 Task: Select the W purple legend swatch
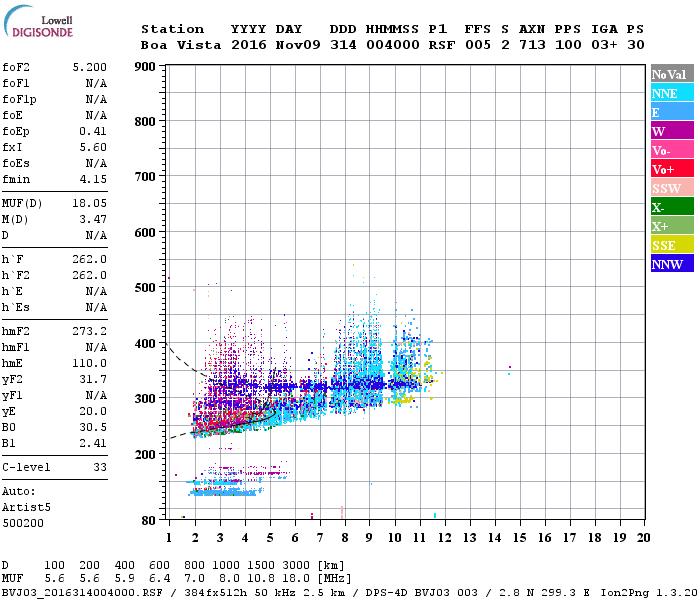pyautogui.click(x=672, y=131)
